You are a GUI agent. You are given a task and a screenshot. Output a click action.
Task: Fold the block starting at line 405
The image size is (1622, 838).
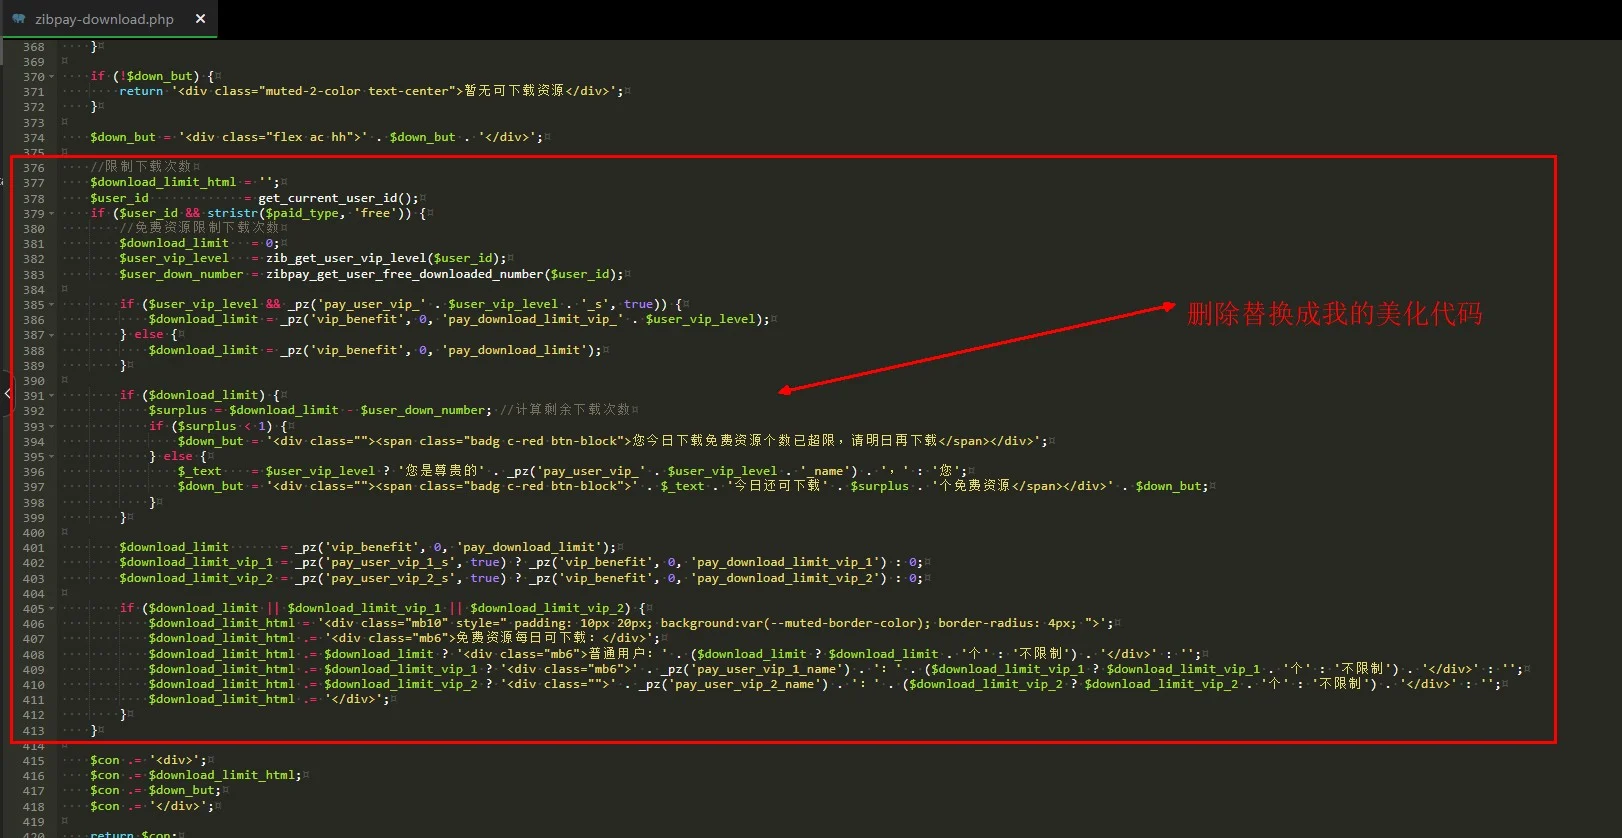[52, 609]
